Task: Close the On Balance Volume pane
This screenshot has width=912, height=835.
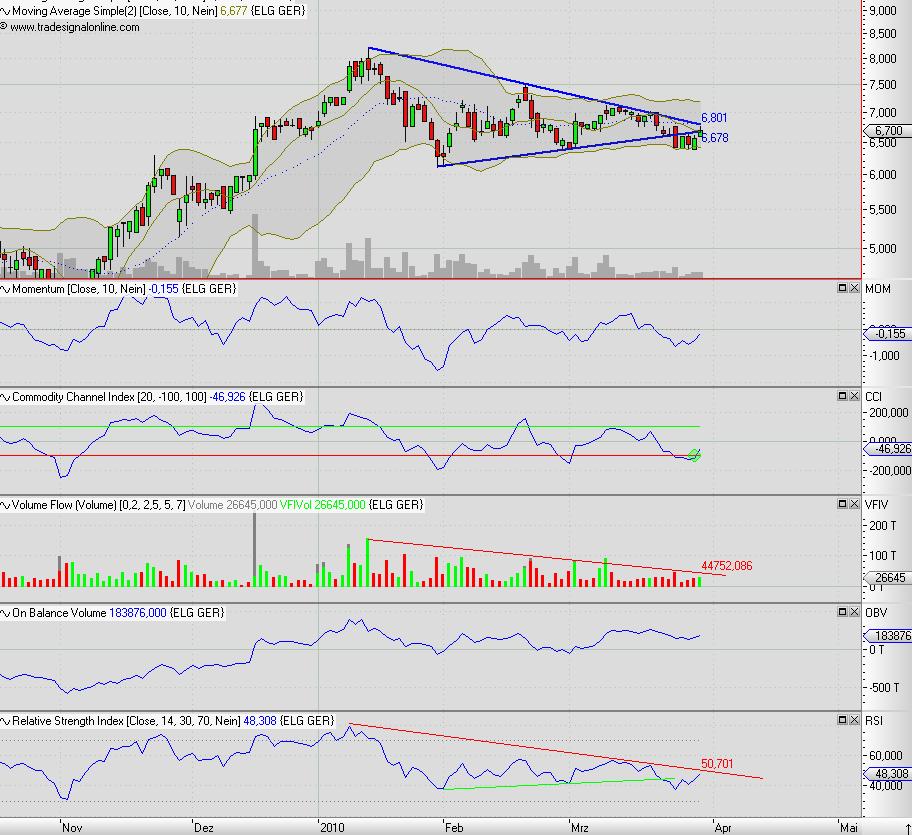Action: [x=854, y=612]
